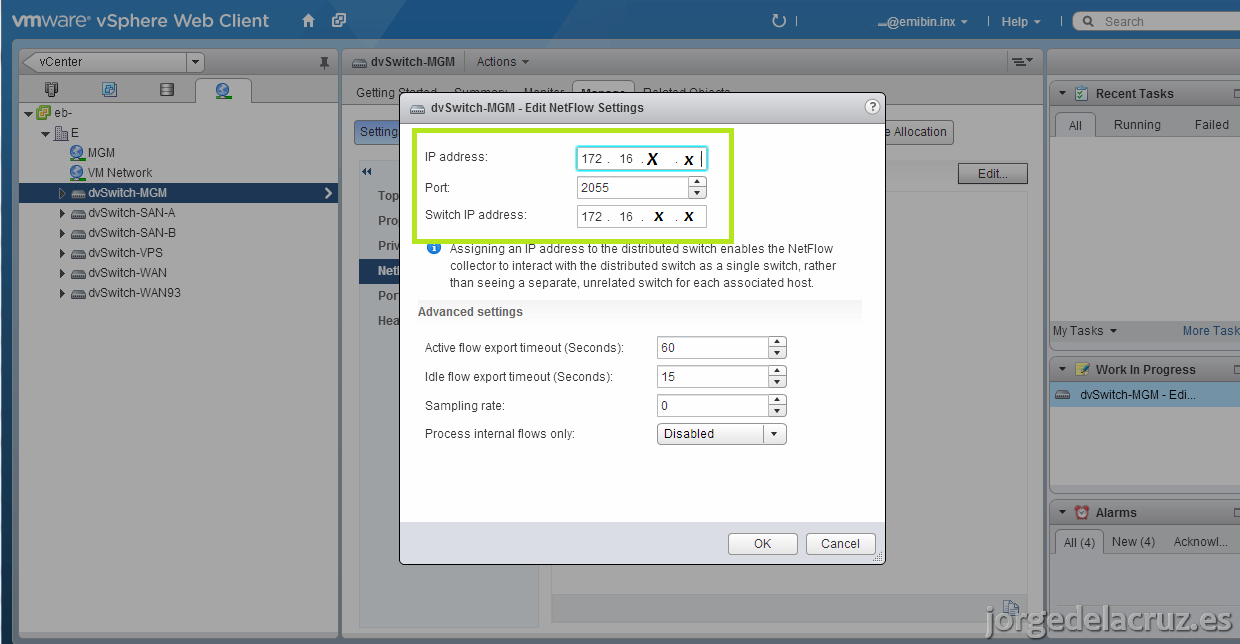Switch to Getting Started tab
The image size is (1240, 644).
[396, 92]
